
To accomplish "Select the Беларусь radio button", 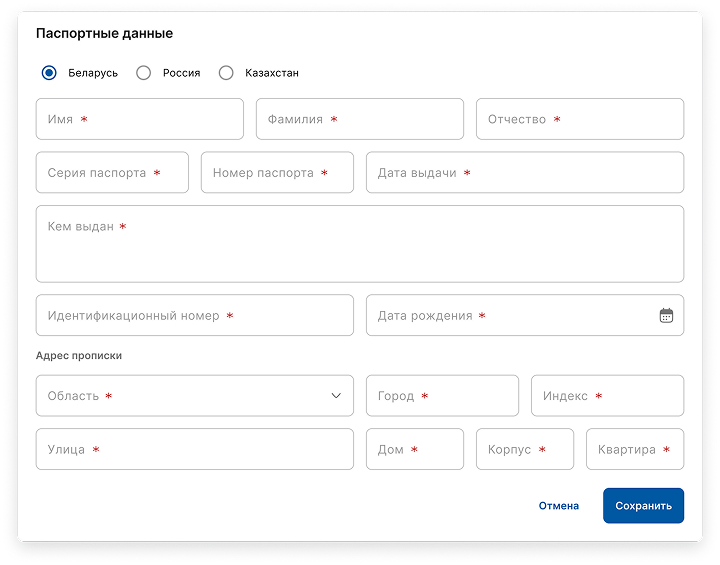I will pos(49,73).
